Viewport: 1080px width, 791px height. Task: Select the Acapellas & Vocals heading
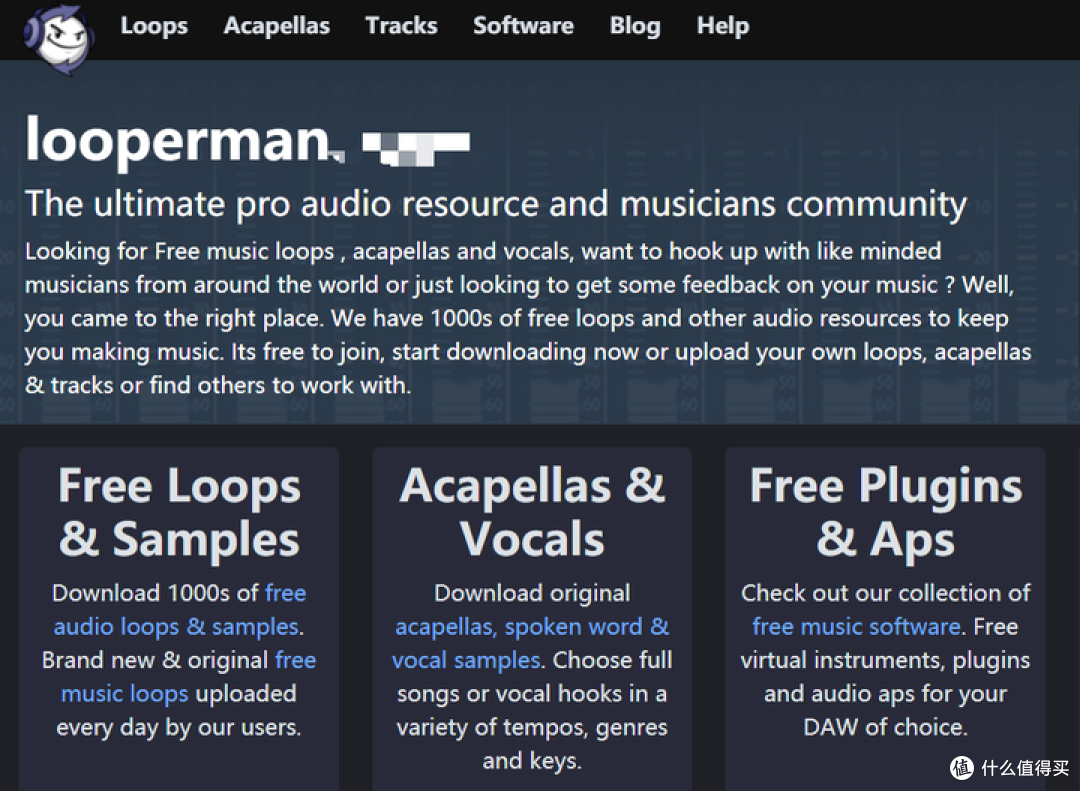coord(532,512)
